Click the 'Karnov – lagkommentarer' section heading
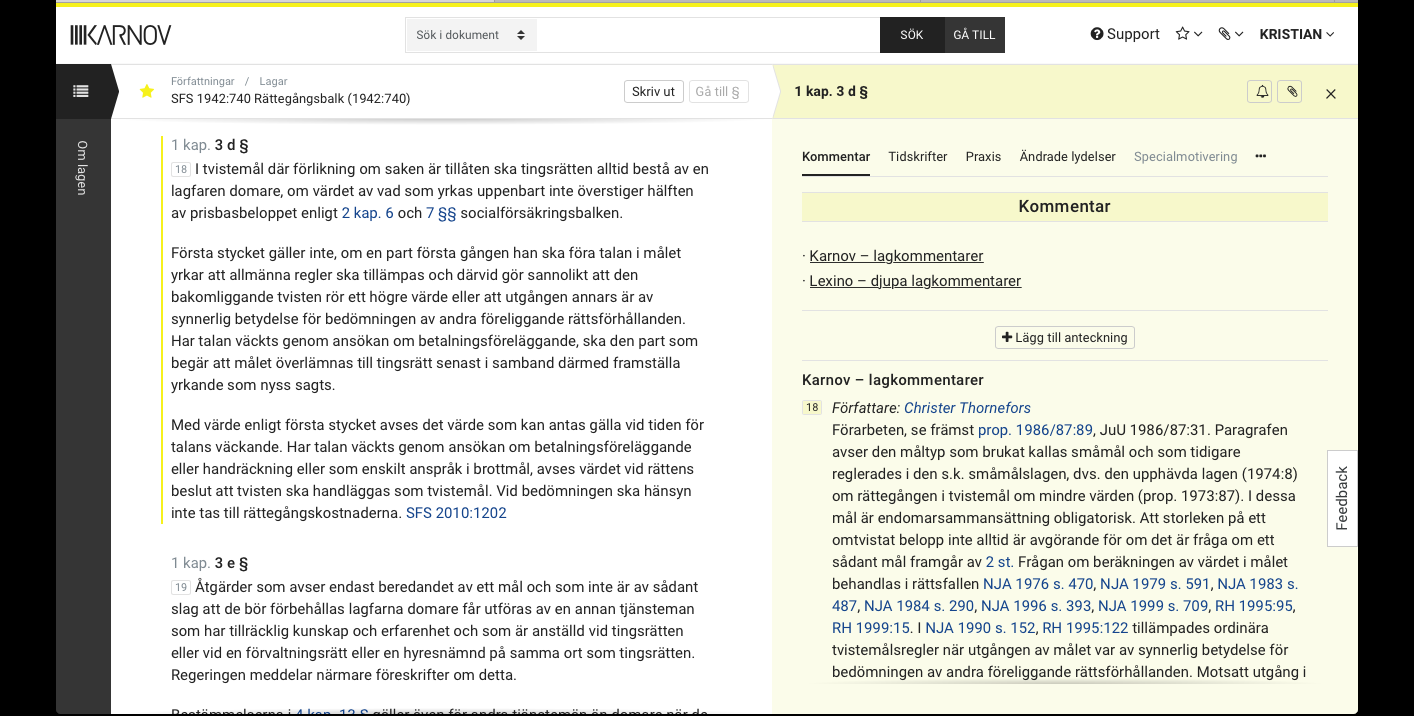Viewport: 1414px width, 716px height. (893, 380)
